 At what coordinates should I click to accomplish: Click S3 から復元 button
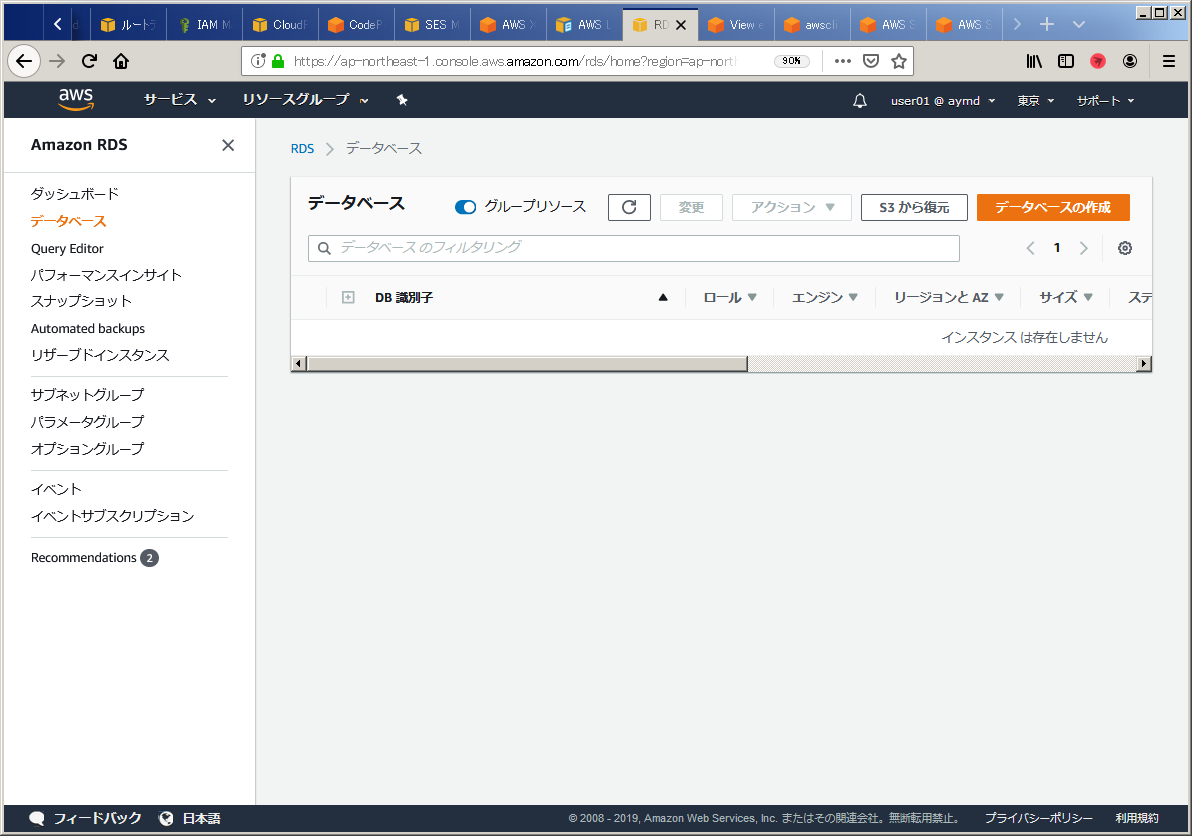[x=914, y=207]
